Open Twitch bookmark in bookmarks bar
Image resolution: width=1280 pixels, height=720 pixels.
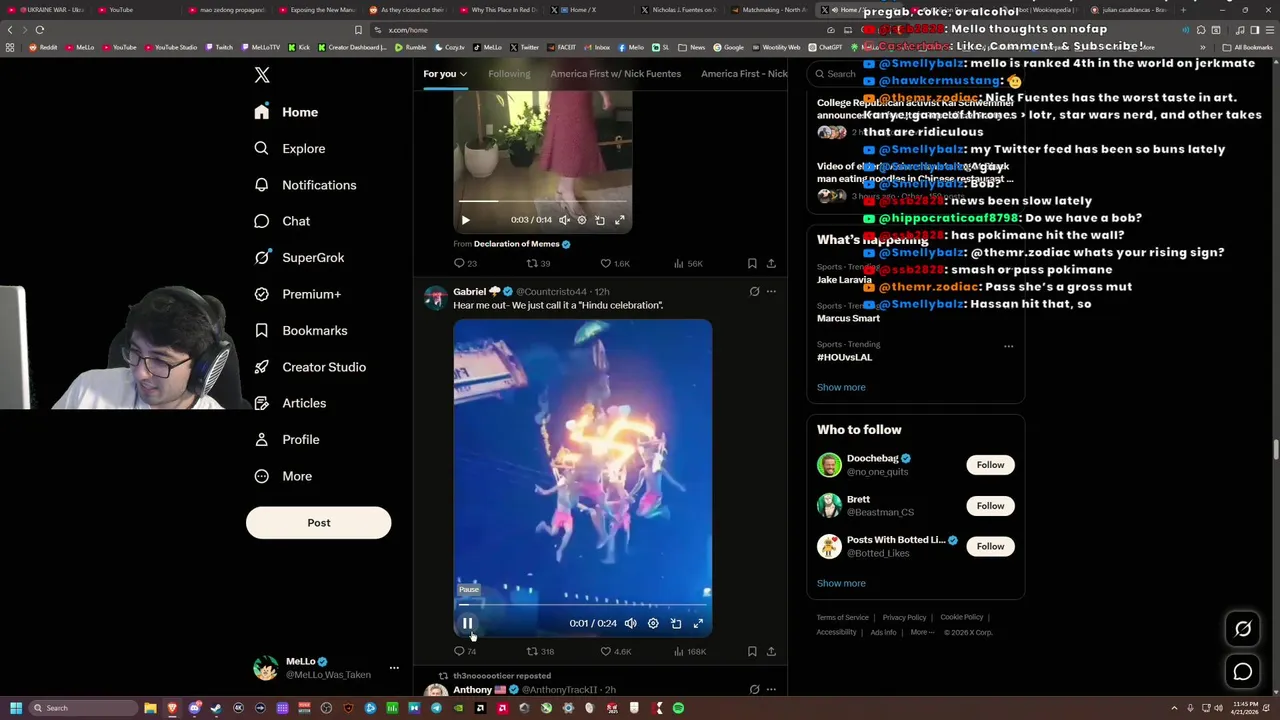click(x=218, y=47)
